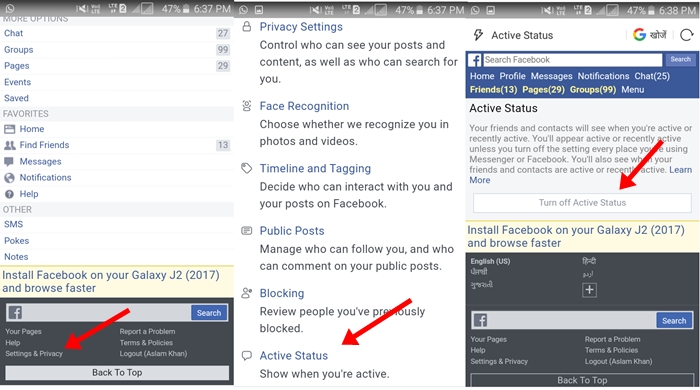
Task: Open Public Posts settings
Action: coord(292,231)
